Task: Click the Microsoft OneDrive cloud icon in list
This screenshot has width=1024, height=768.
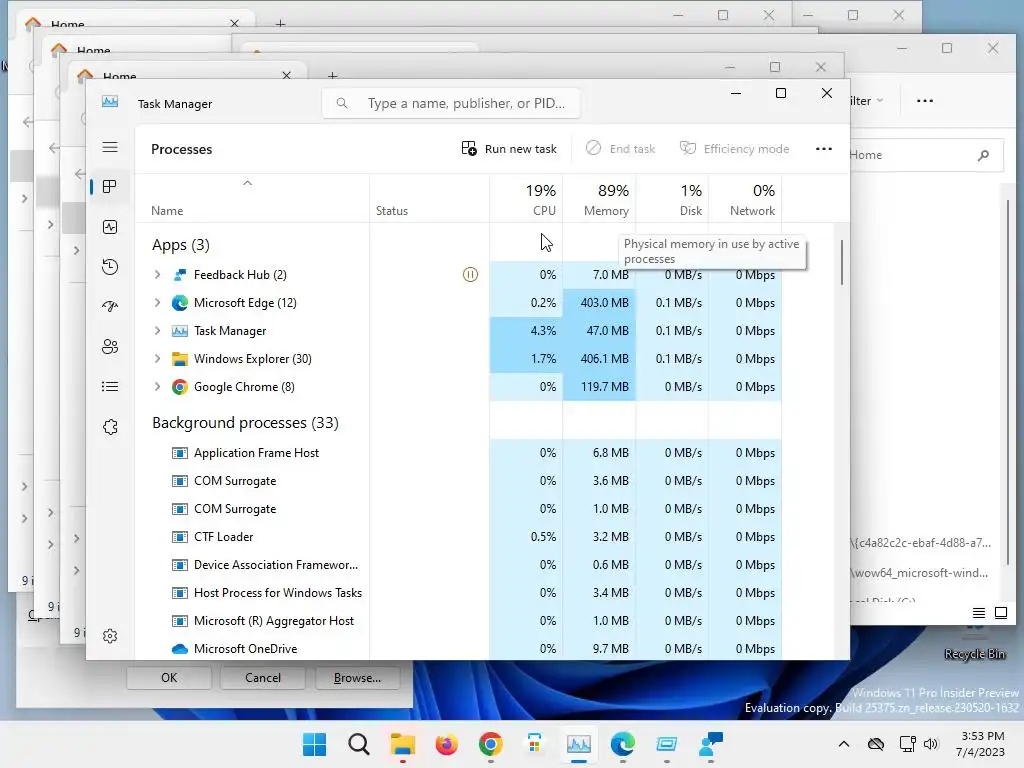Action: (180, 648)
